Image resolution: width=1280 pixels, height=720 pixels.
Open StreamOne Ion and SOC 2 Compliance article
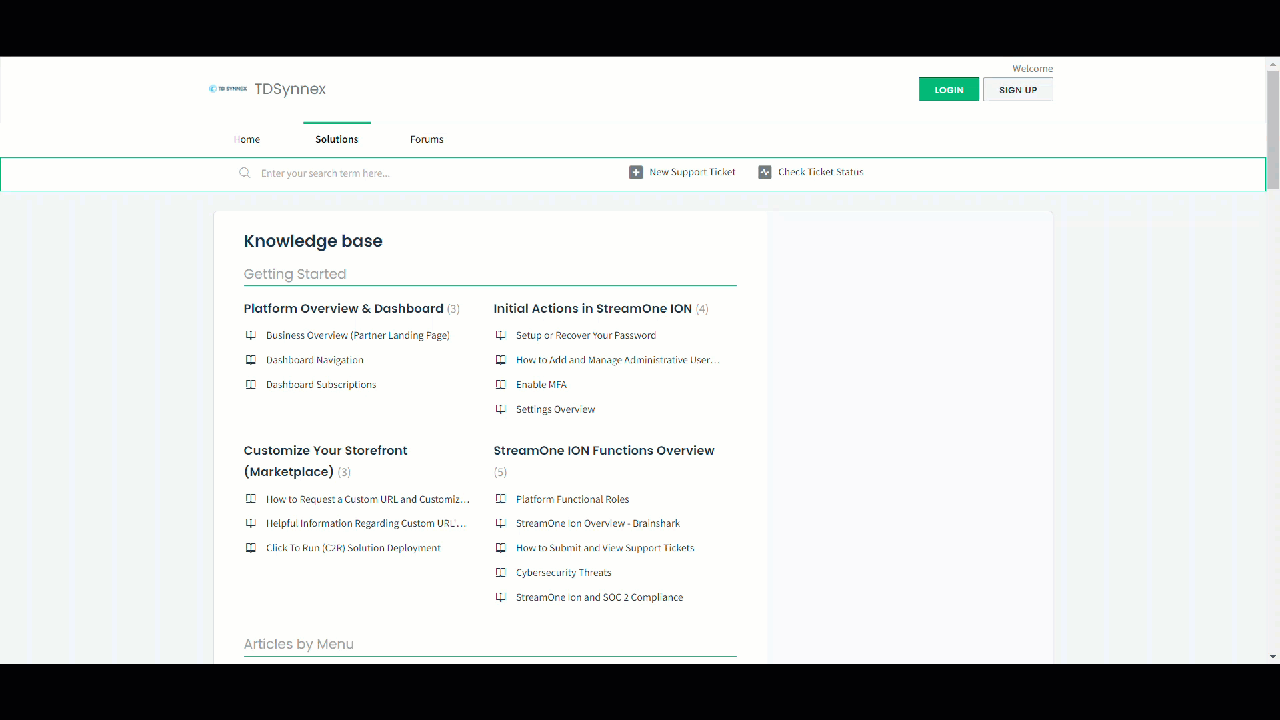coord(600,597)
